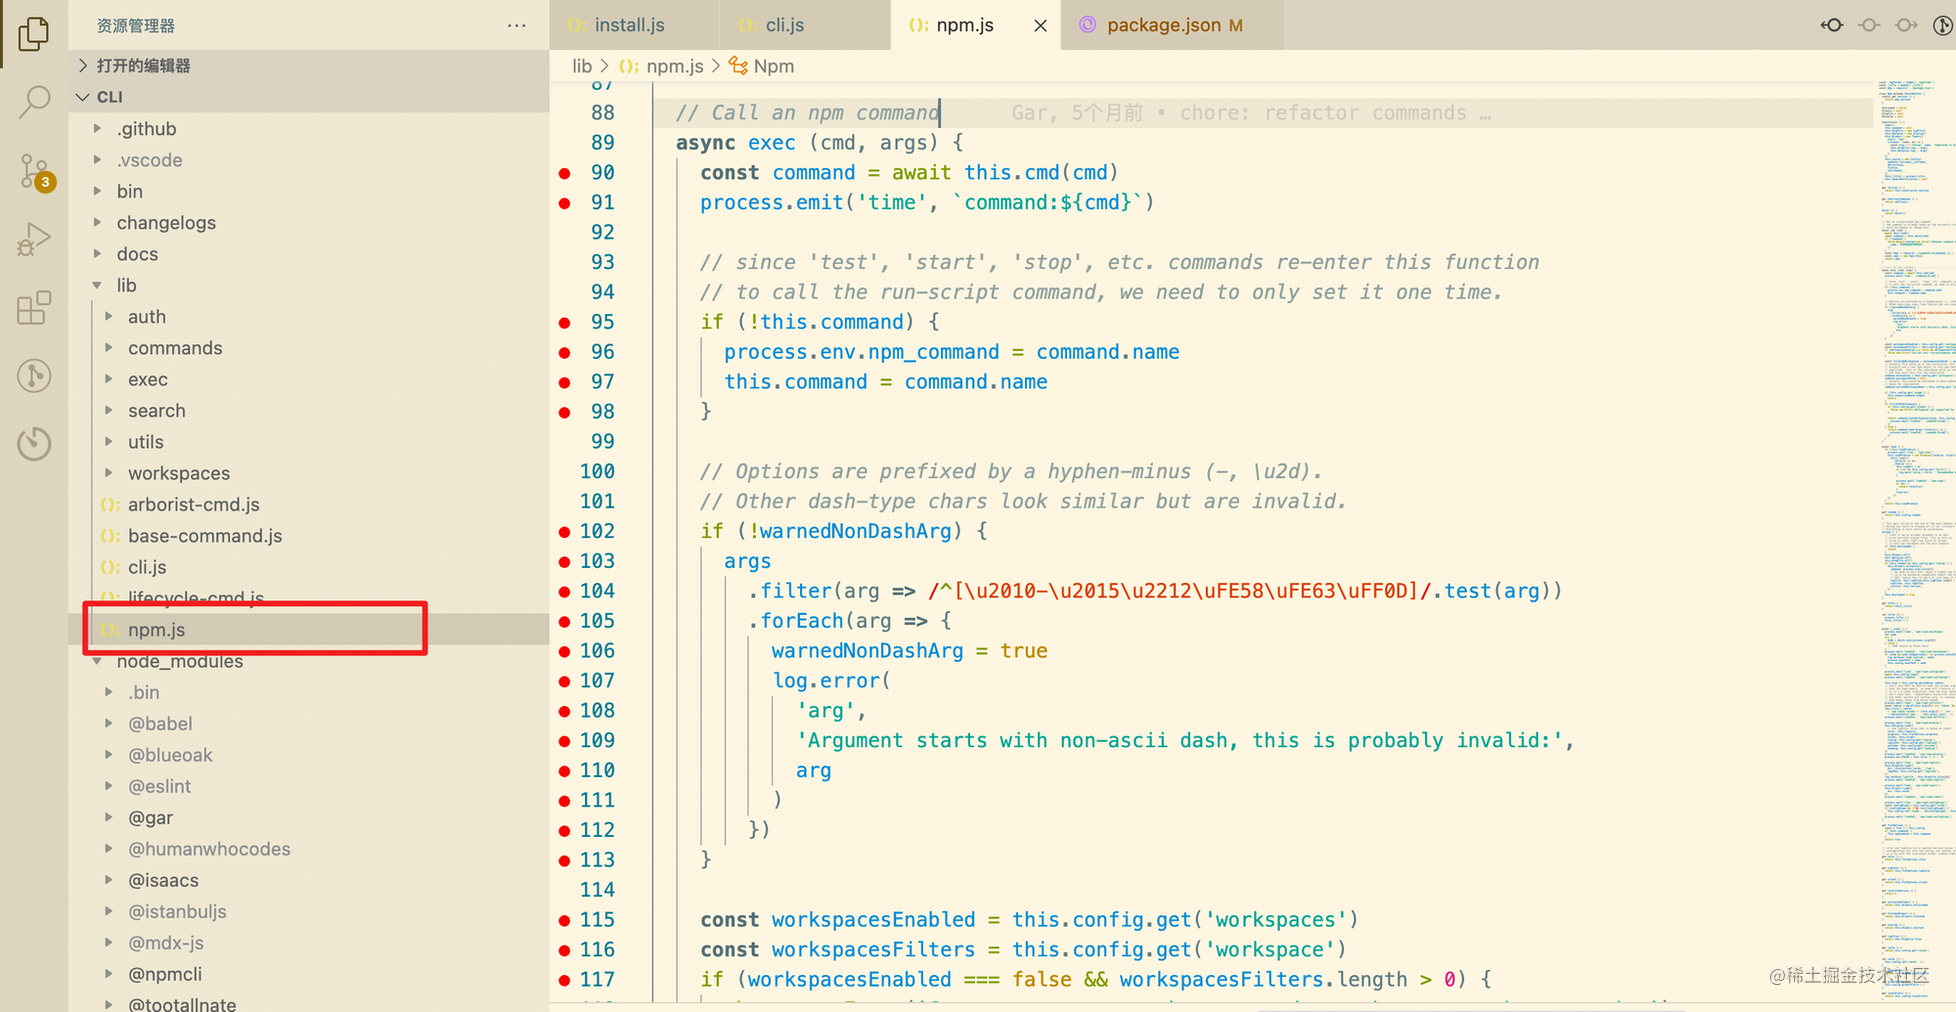Toggle breakpoint on line 90
The image size is (1956, 1012).
(x=565, y=173)
